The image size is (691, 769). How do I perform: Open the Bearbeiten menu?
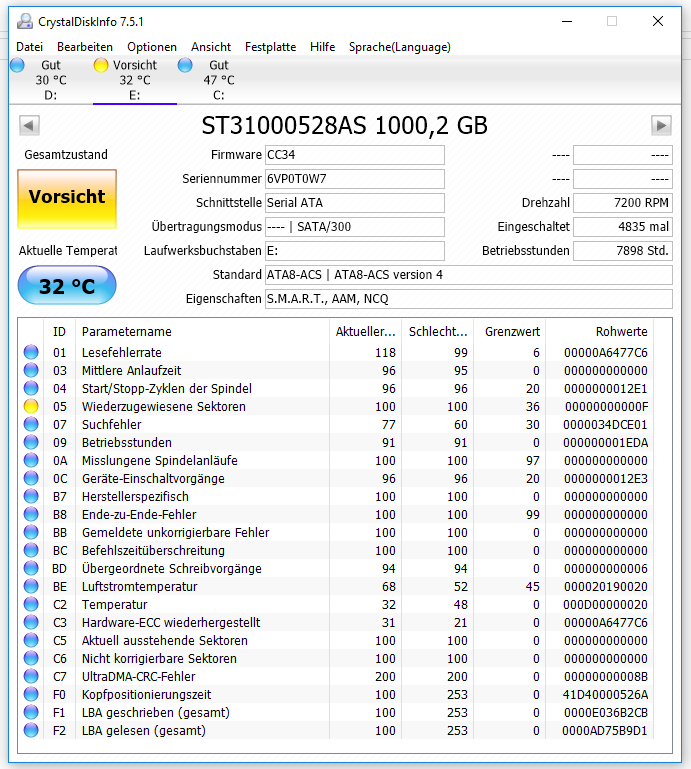point(85,47)
